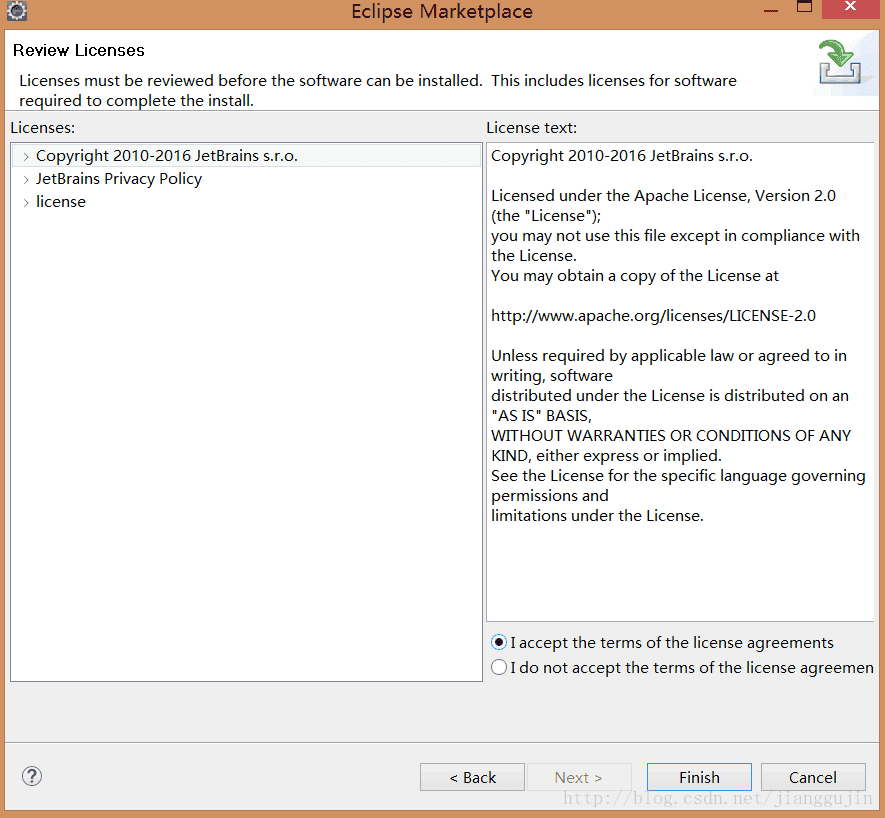Click the 'Review Licenses' heading

(x=79, y=50)
